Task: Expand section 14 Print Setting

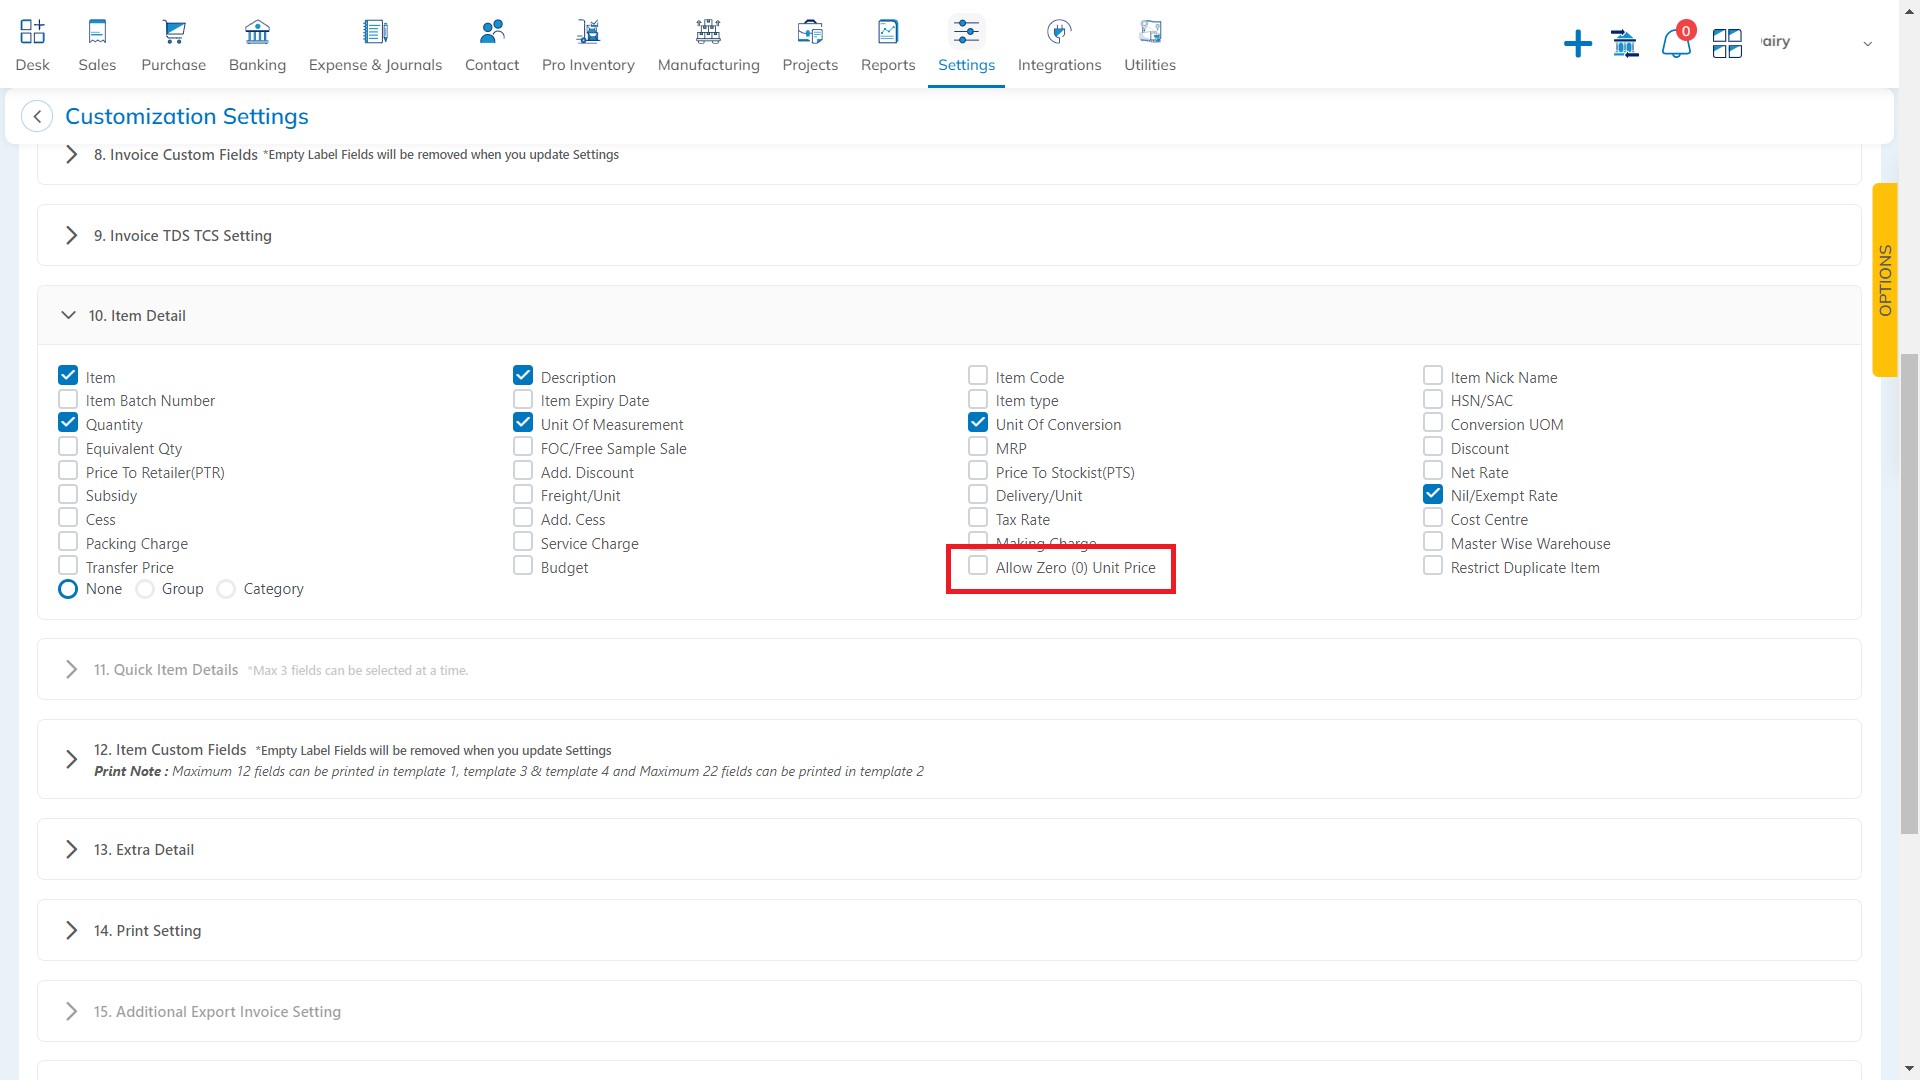Action: [x=71, y=930]
